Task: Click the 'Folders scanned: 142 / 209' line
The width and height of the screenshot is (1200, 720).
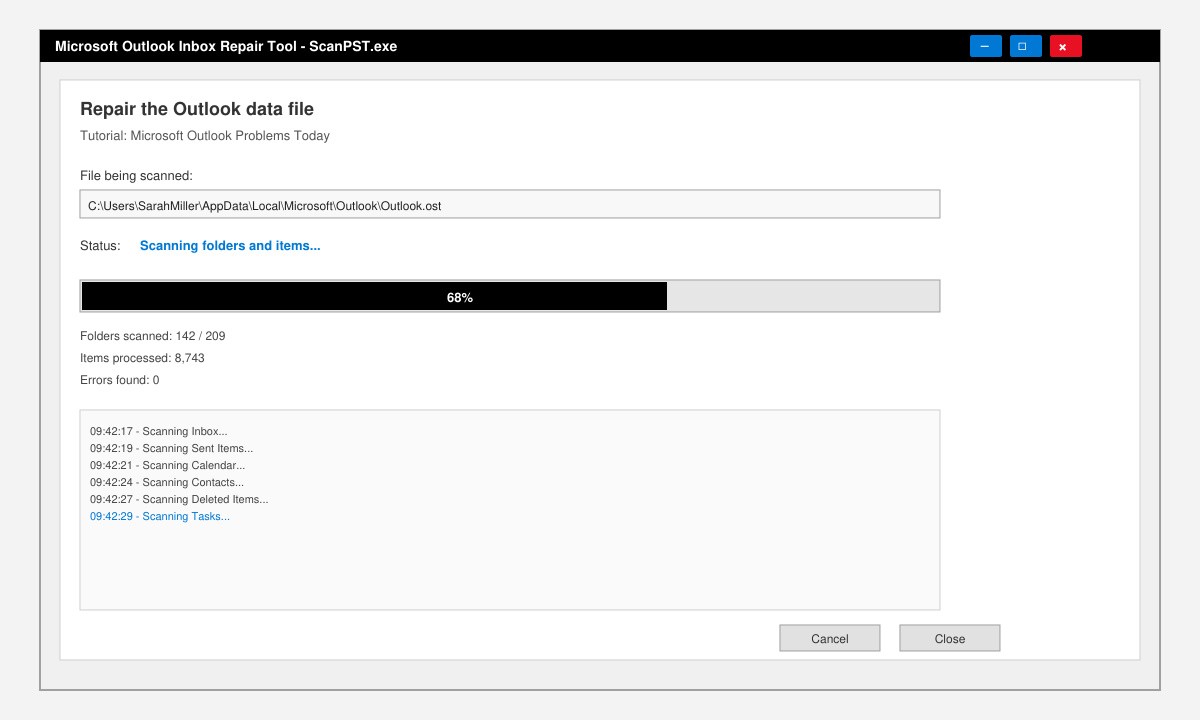Action: pyautogui.click(x=153, y=336)
